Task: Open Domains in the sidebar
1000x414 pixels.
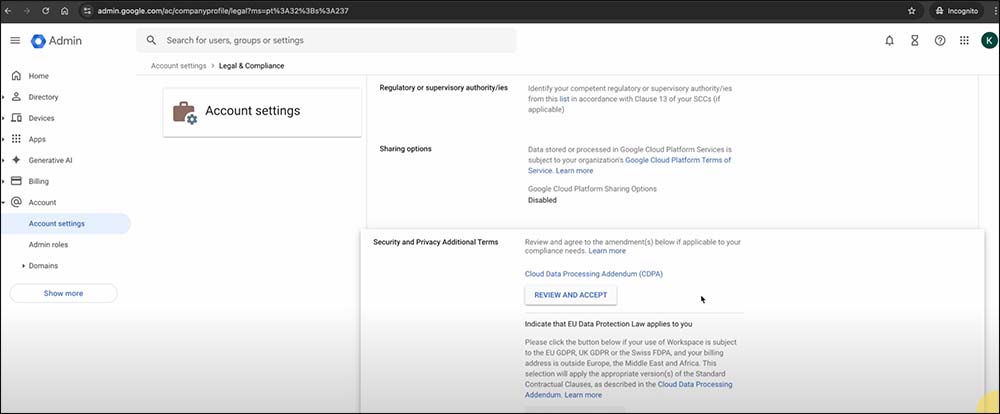Action: click(x=43, y=265)
